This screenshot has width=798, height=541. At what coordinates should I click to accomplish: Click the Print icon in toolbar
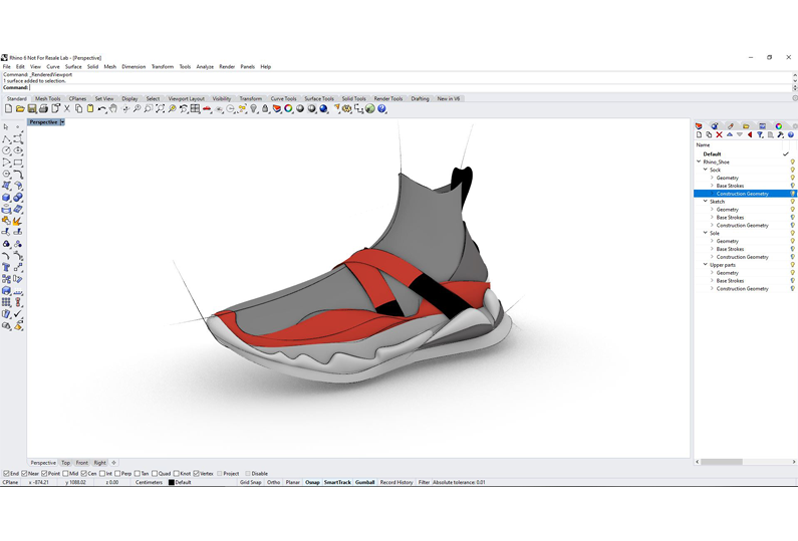(43, 109)
